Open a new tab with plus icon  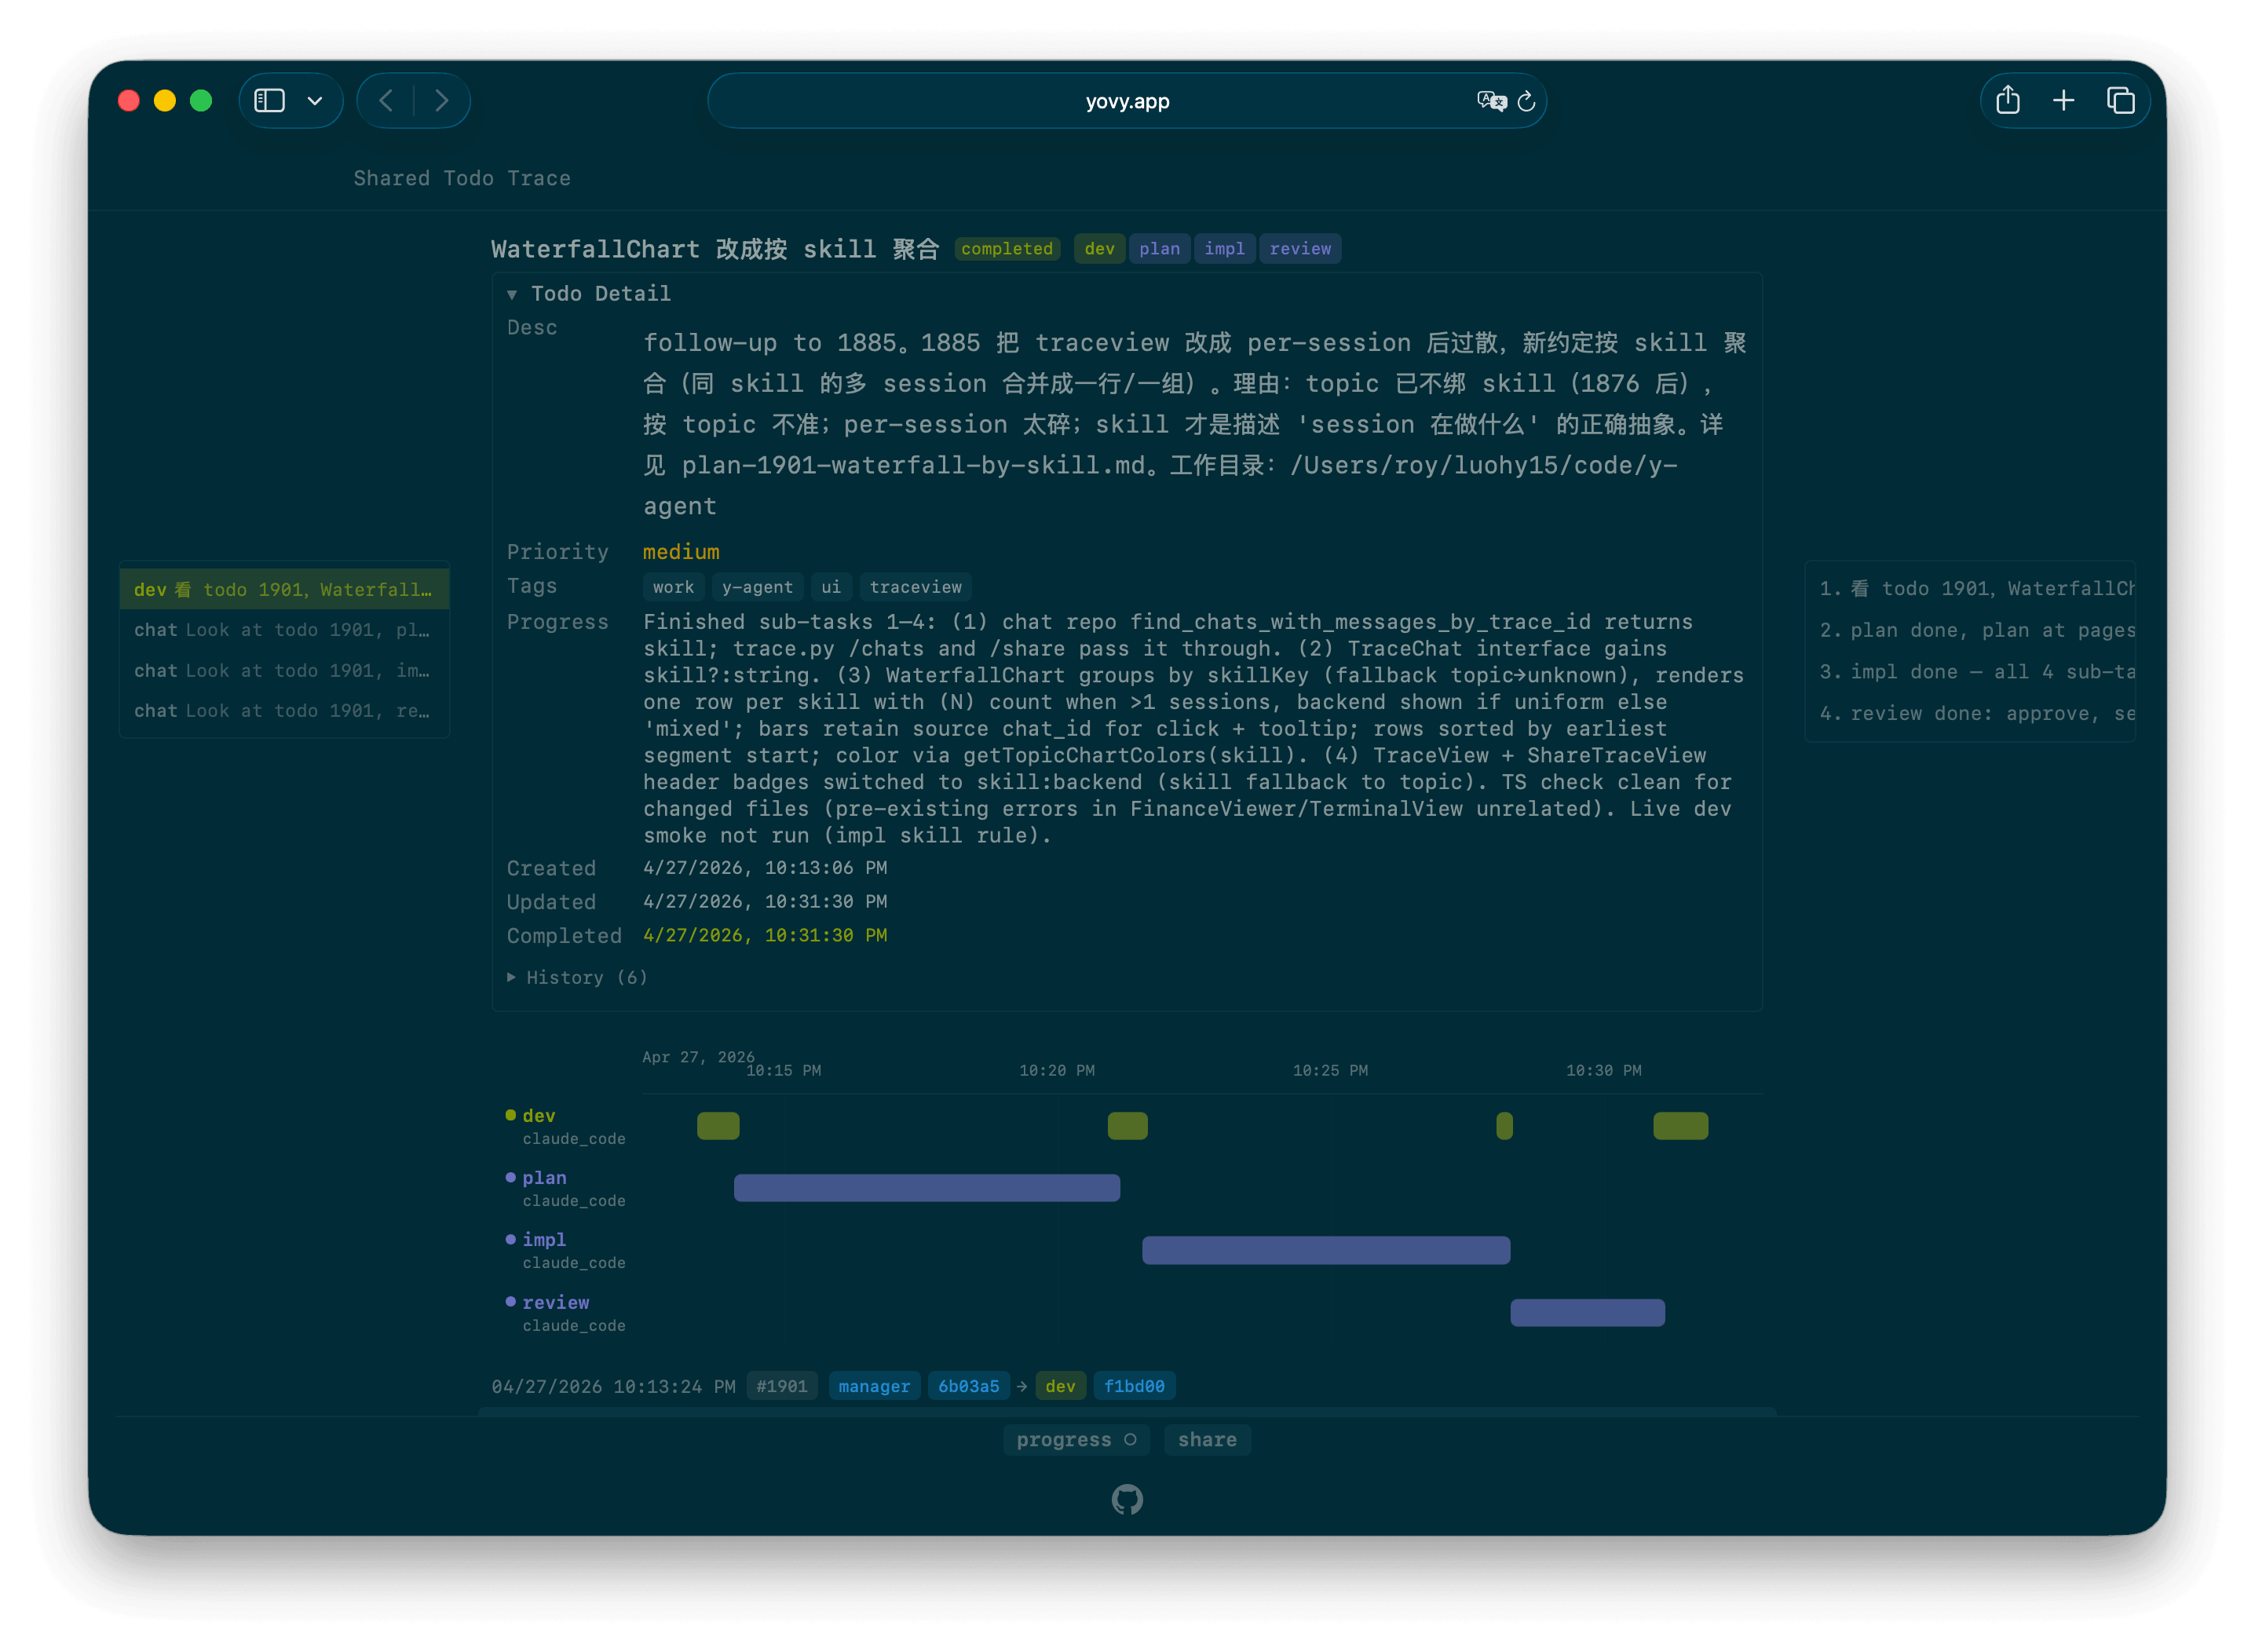pyautogui.click(x=2063, y=100)
